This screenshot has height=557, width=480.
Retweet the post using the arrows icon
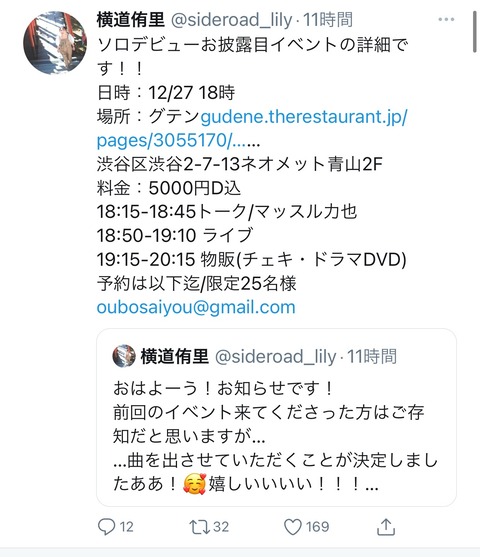199,527
